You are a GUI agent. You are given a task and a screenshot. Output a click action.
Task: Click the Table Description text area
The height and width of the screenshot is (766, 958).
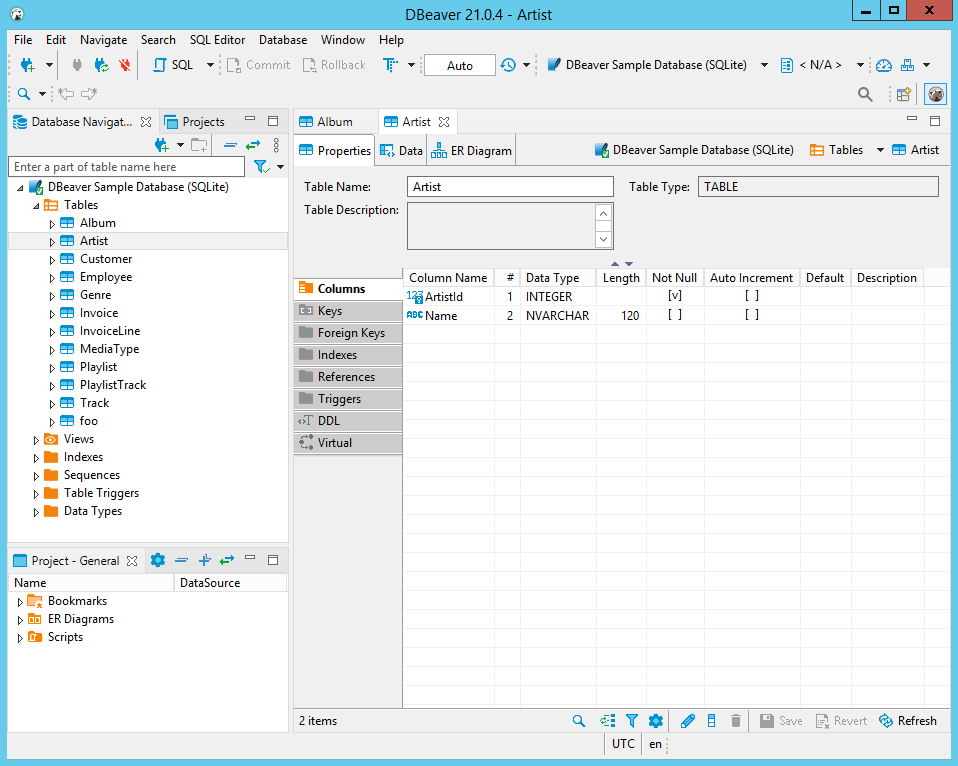(x=502, y=226)
